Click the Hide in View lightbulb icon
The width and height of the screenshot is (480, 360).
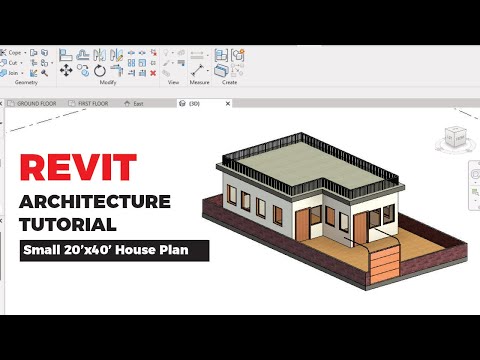coord(166,53)
